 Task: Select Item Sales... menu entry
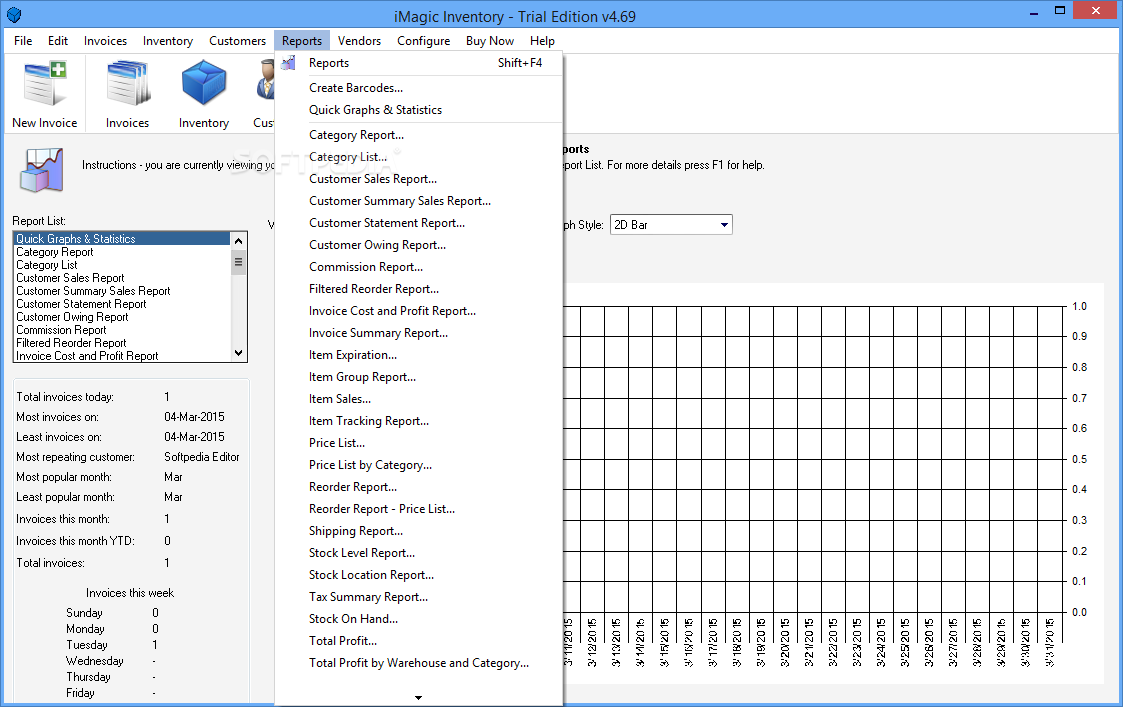point(419,400)
